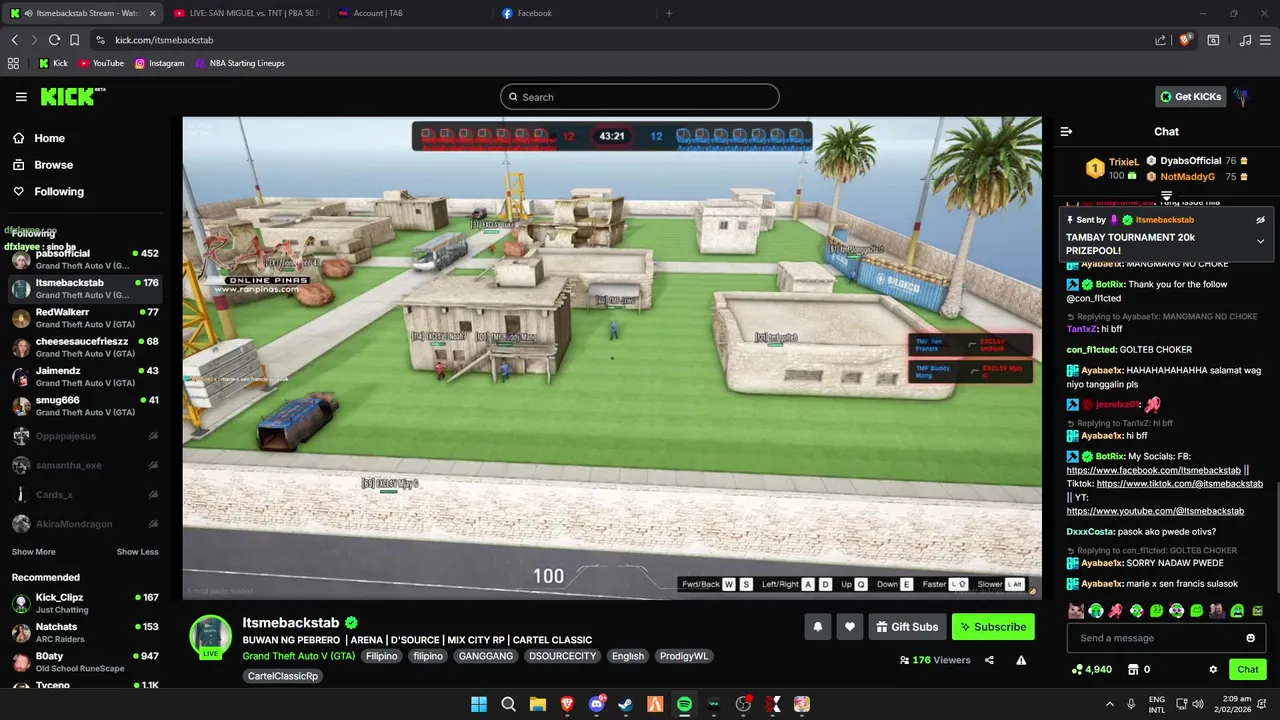Image resolution: width=1280 pixels, height=720 pixels.
Task: Bookmark this page in the address bar
Action: point(74,40)
